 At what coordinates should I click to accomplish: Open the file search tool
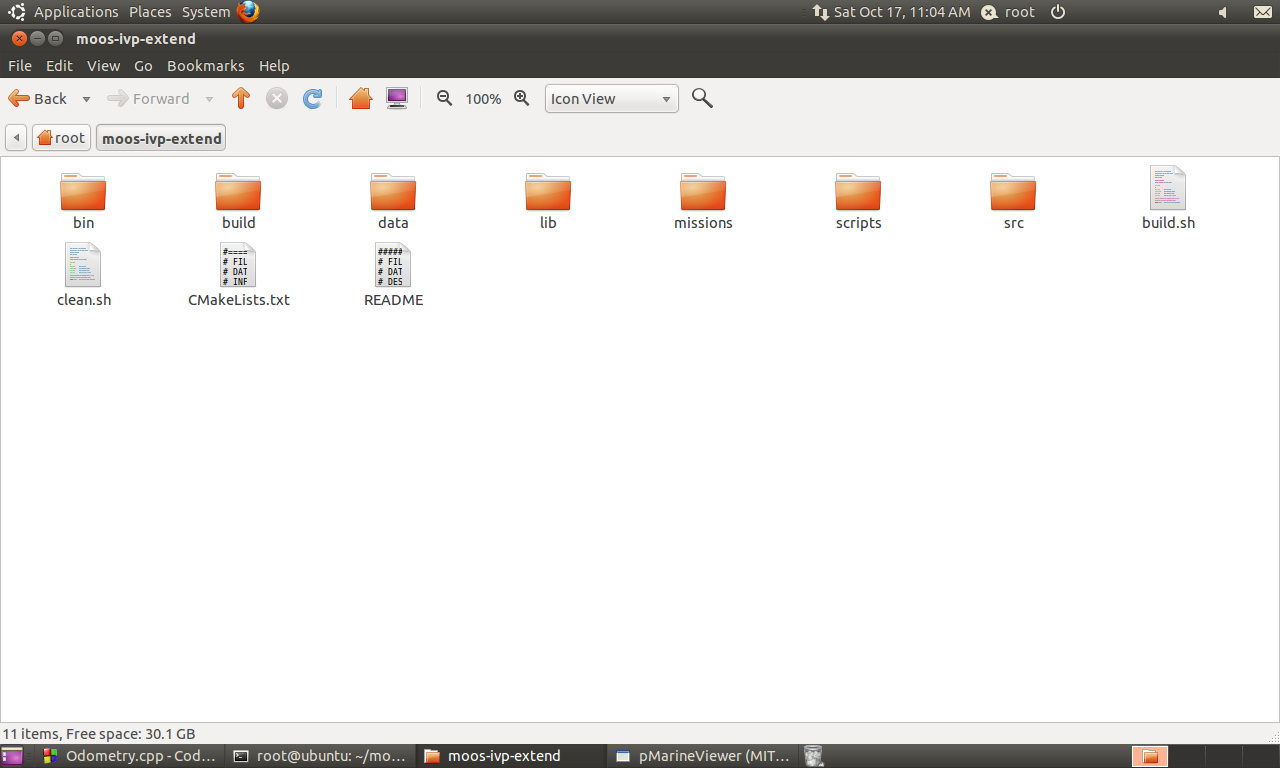(x=702, y=98)
